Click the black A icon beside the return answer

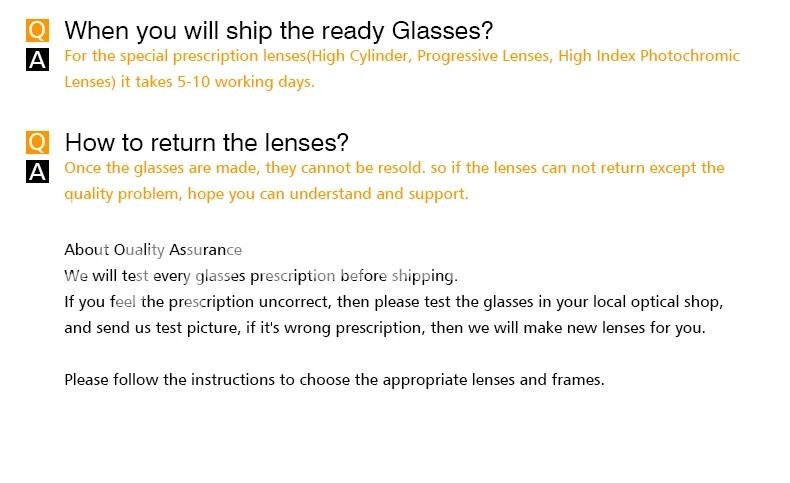(37, 172)
